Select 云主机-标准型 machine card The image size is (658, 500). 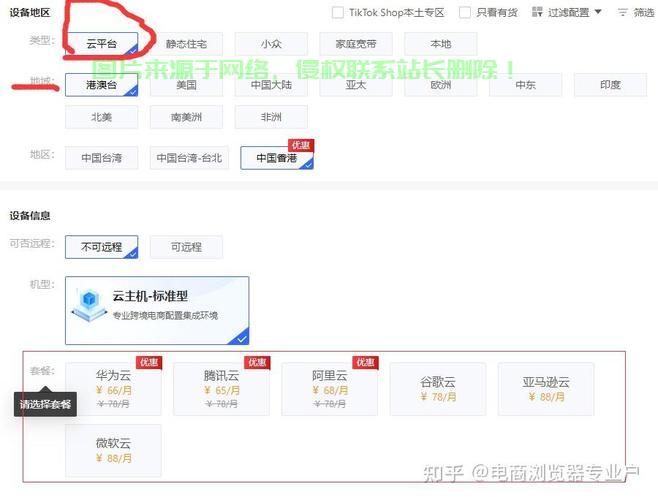(x=157, y=310)
